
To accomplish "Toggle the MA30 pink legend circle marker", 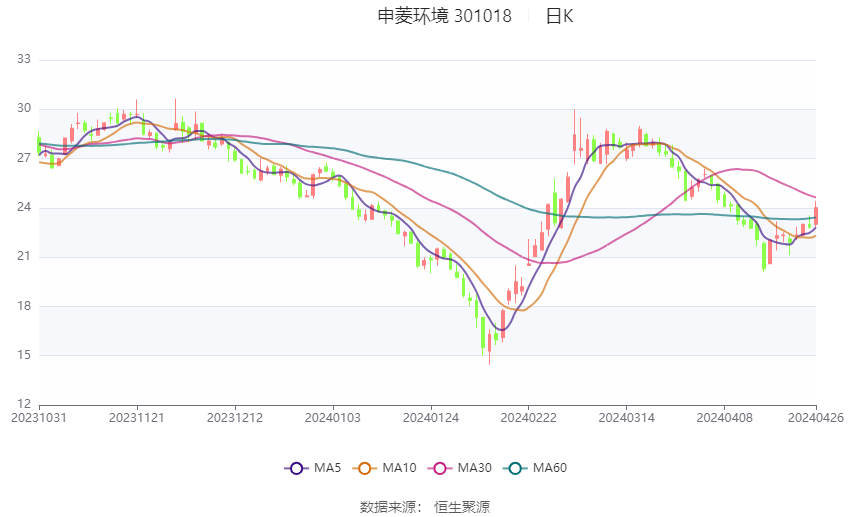I will 439,468.
